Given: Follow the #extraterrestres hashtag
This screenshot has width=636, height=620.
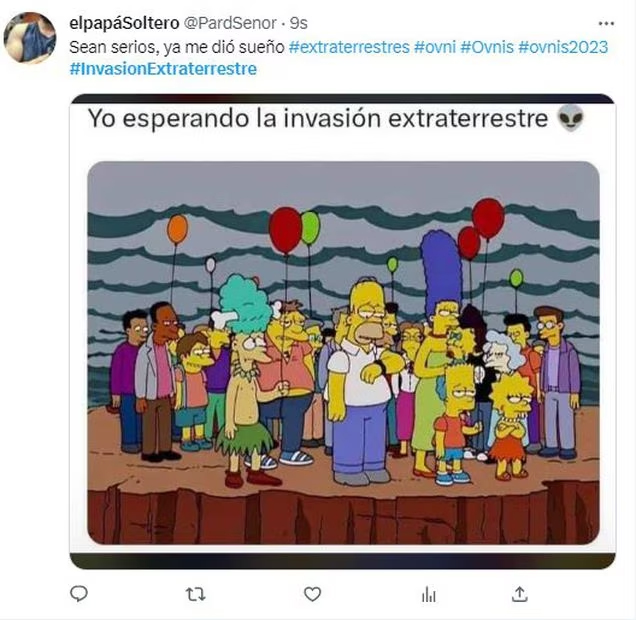Looking at the screenshot, I should click(x=349, y=47).
